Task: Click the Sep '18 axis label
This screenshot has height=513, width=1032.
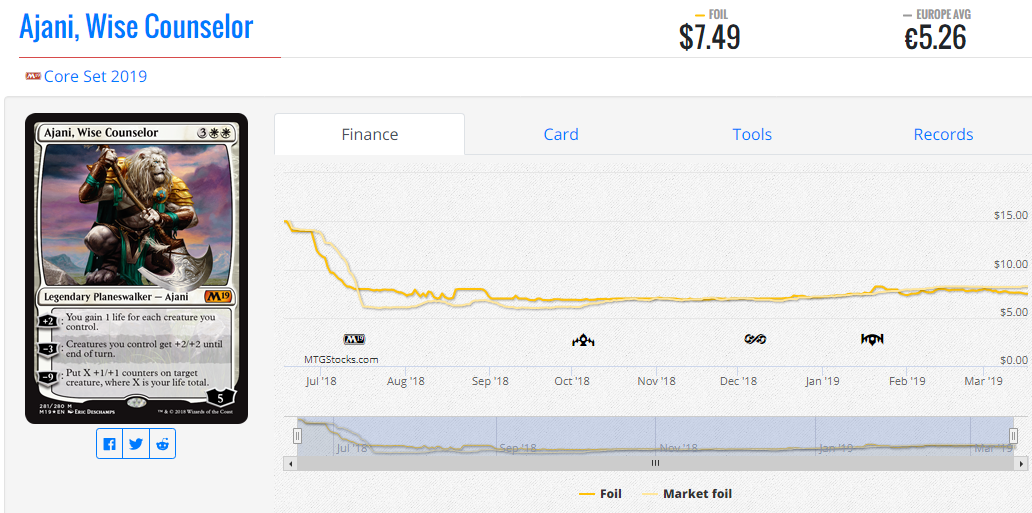Action: 490,381
